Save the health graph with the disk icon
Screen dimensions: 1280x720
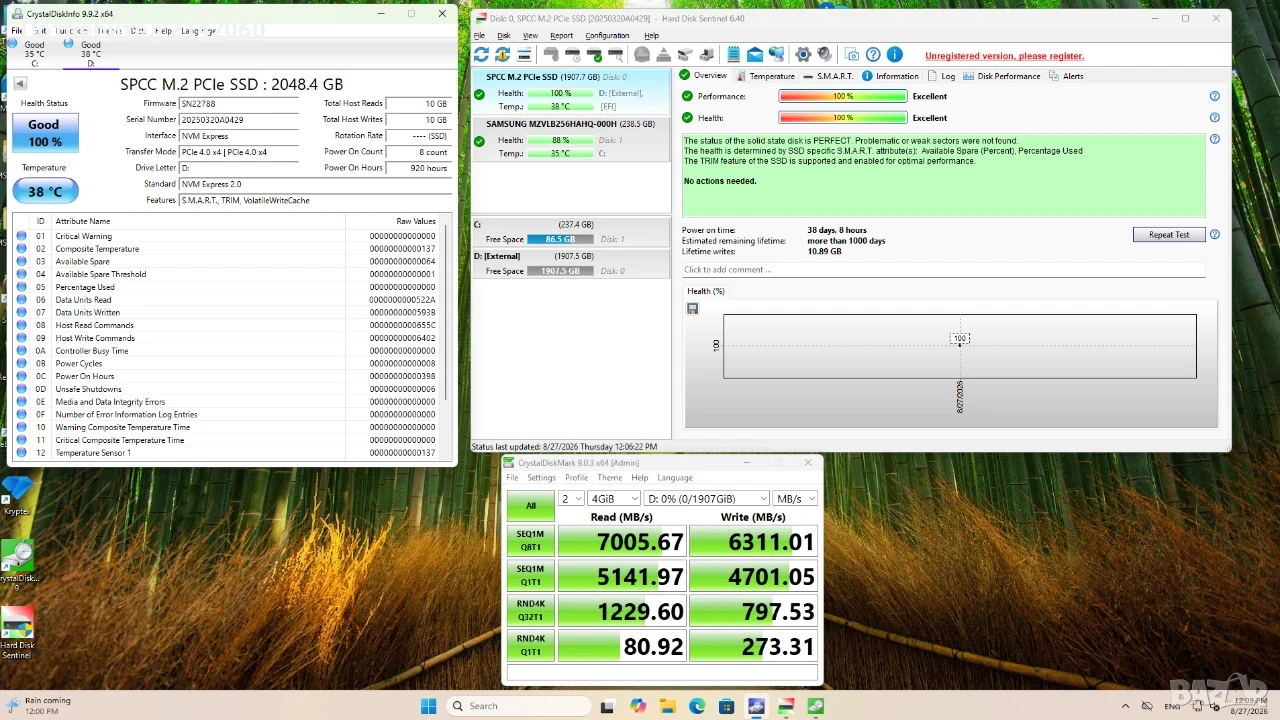click(x=693, y=309)
